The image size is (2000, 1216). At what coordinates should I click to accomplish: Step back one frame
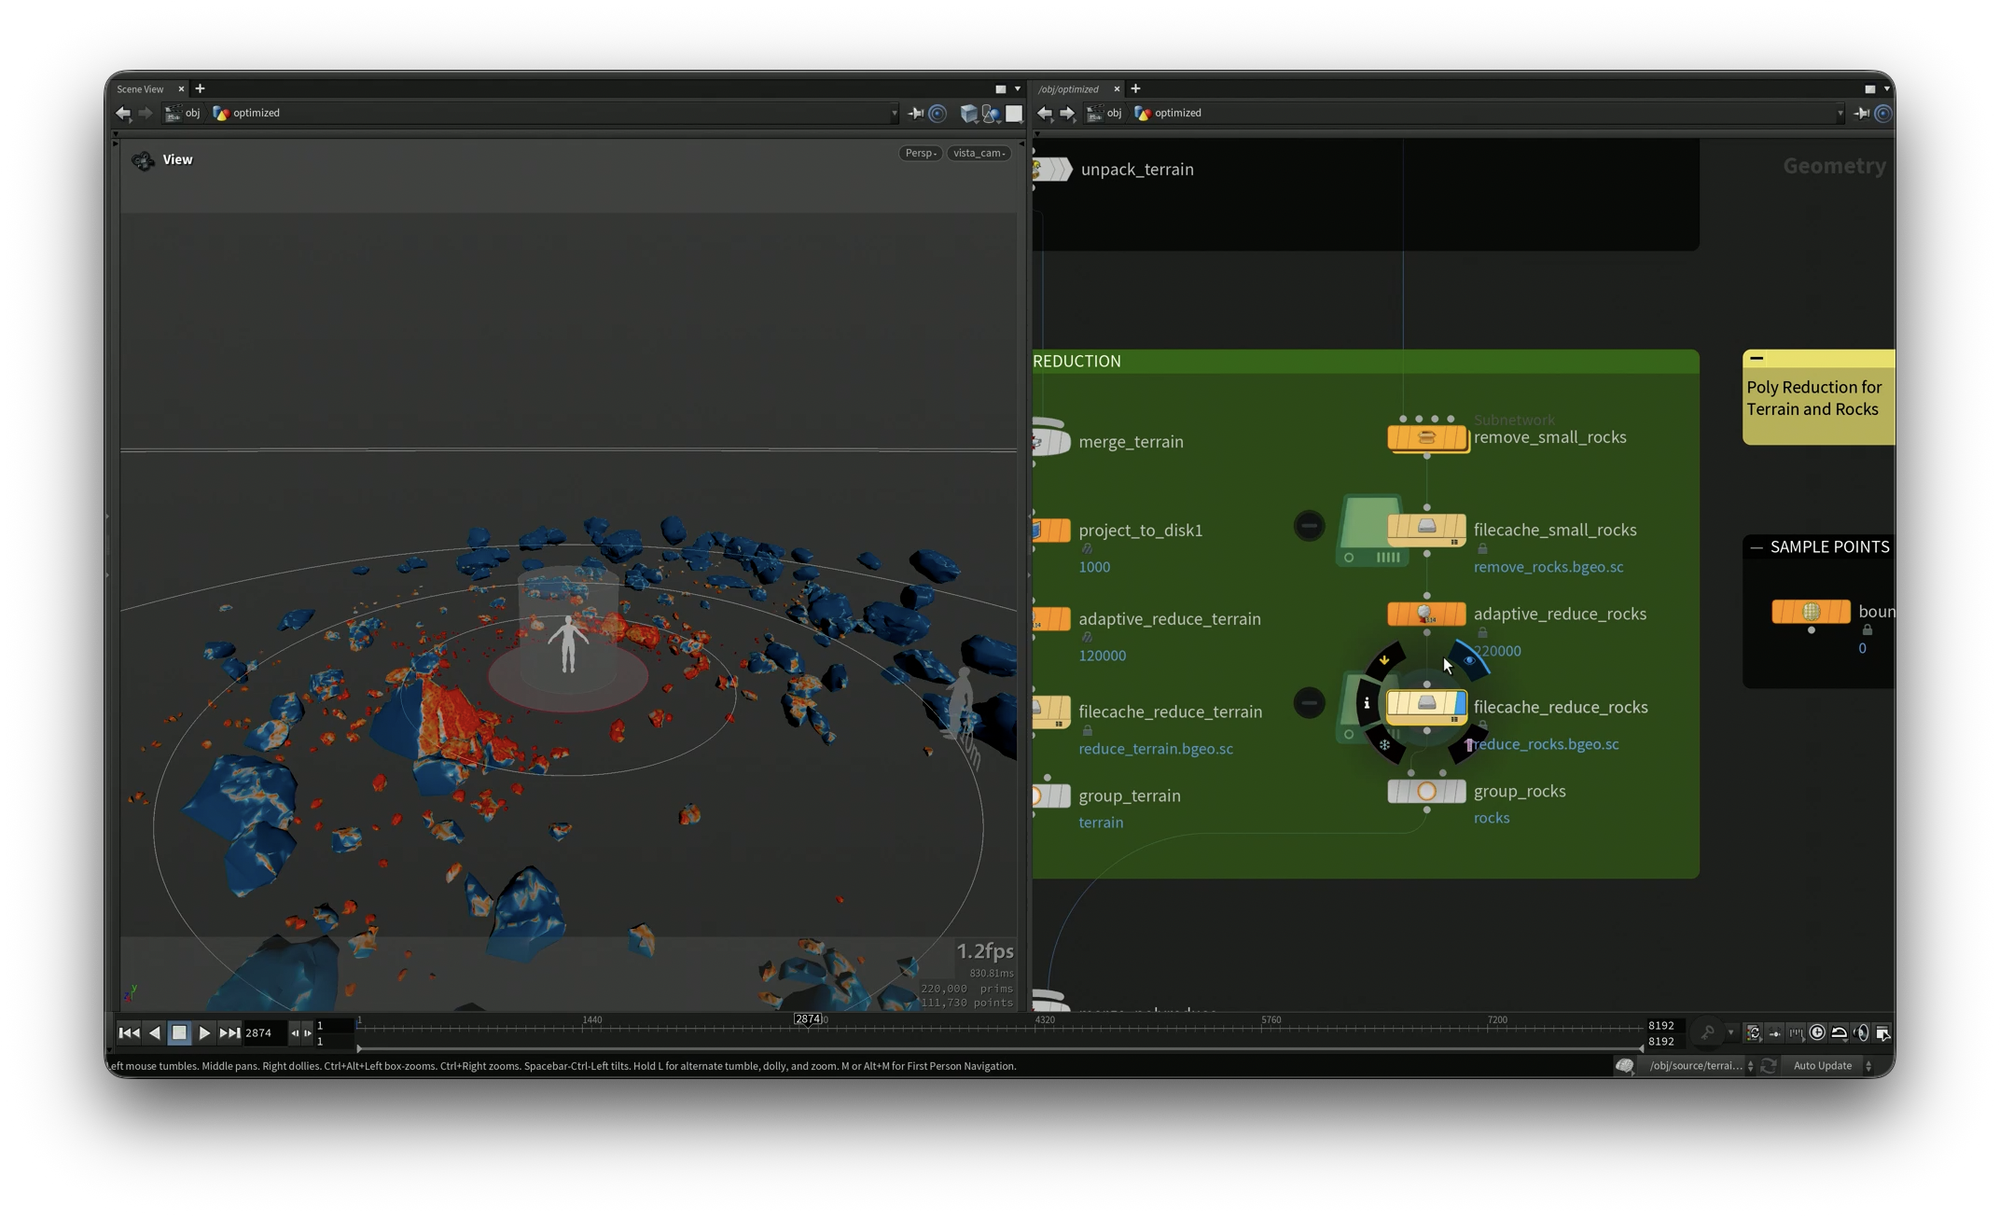point(295,1033)
